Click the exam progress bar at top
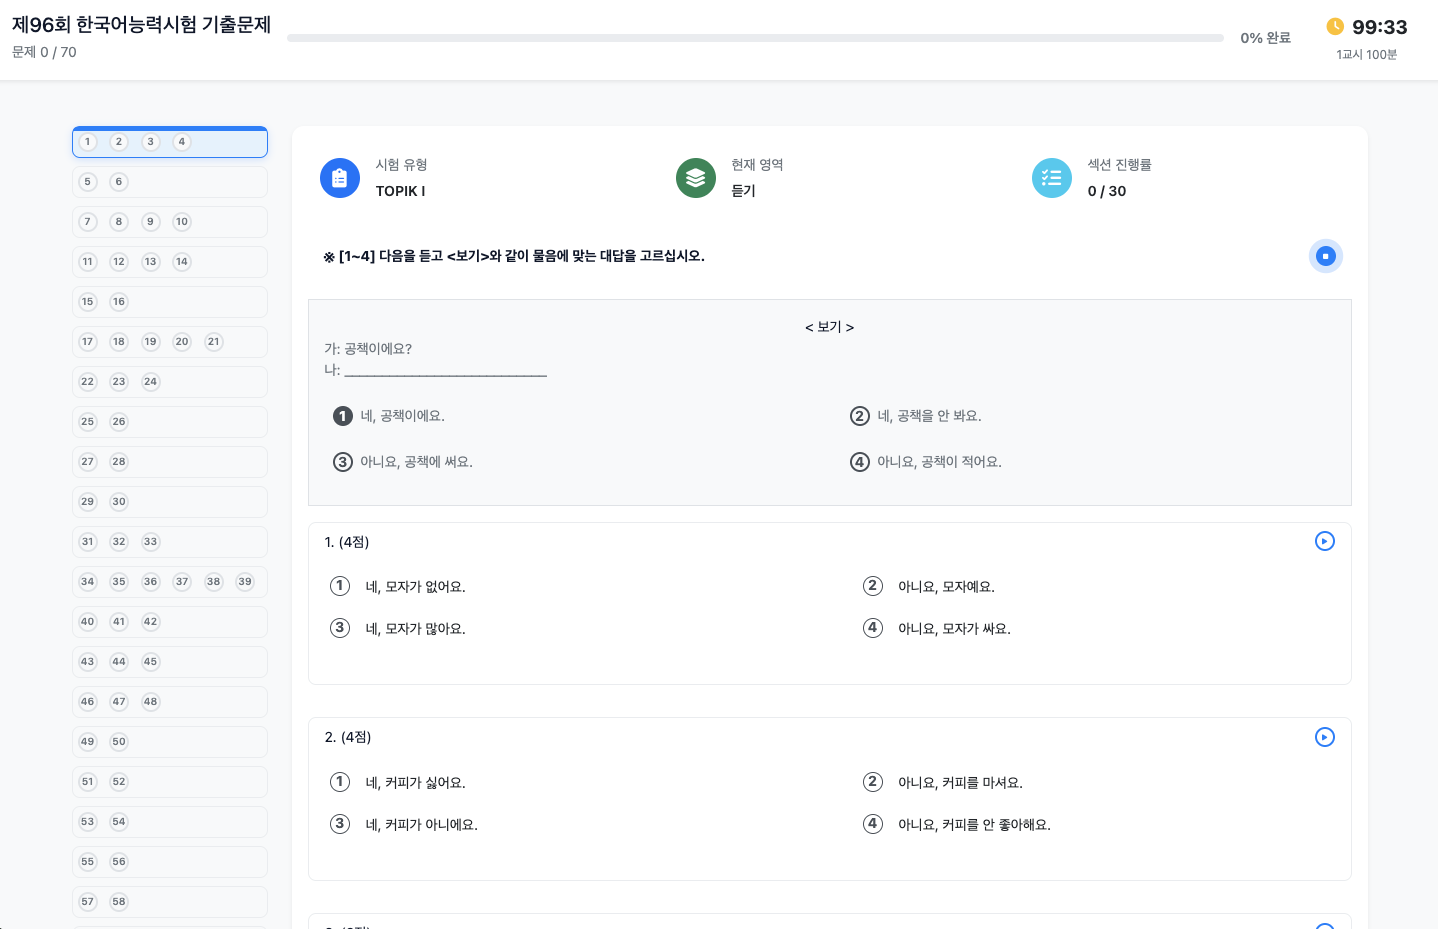The height and width of the screenshot is (929, 1438). (755, 38)
